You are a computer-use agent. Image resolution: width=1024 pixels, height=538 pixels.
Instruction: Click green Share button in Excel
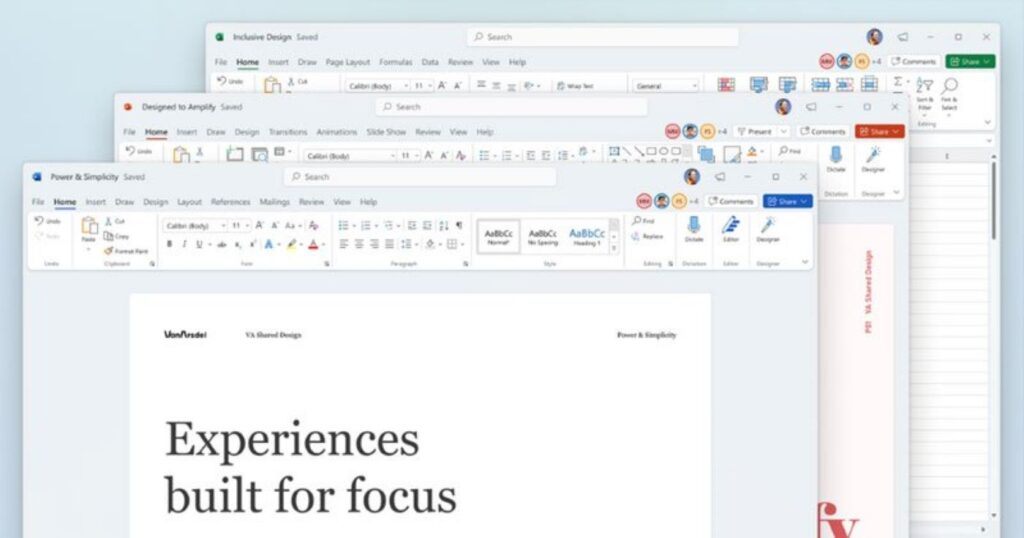[970, 61]
